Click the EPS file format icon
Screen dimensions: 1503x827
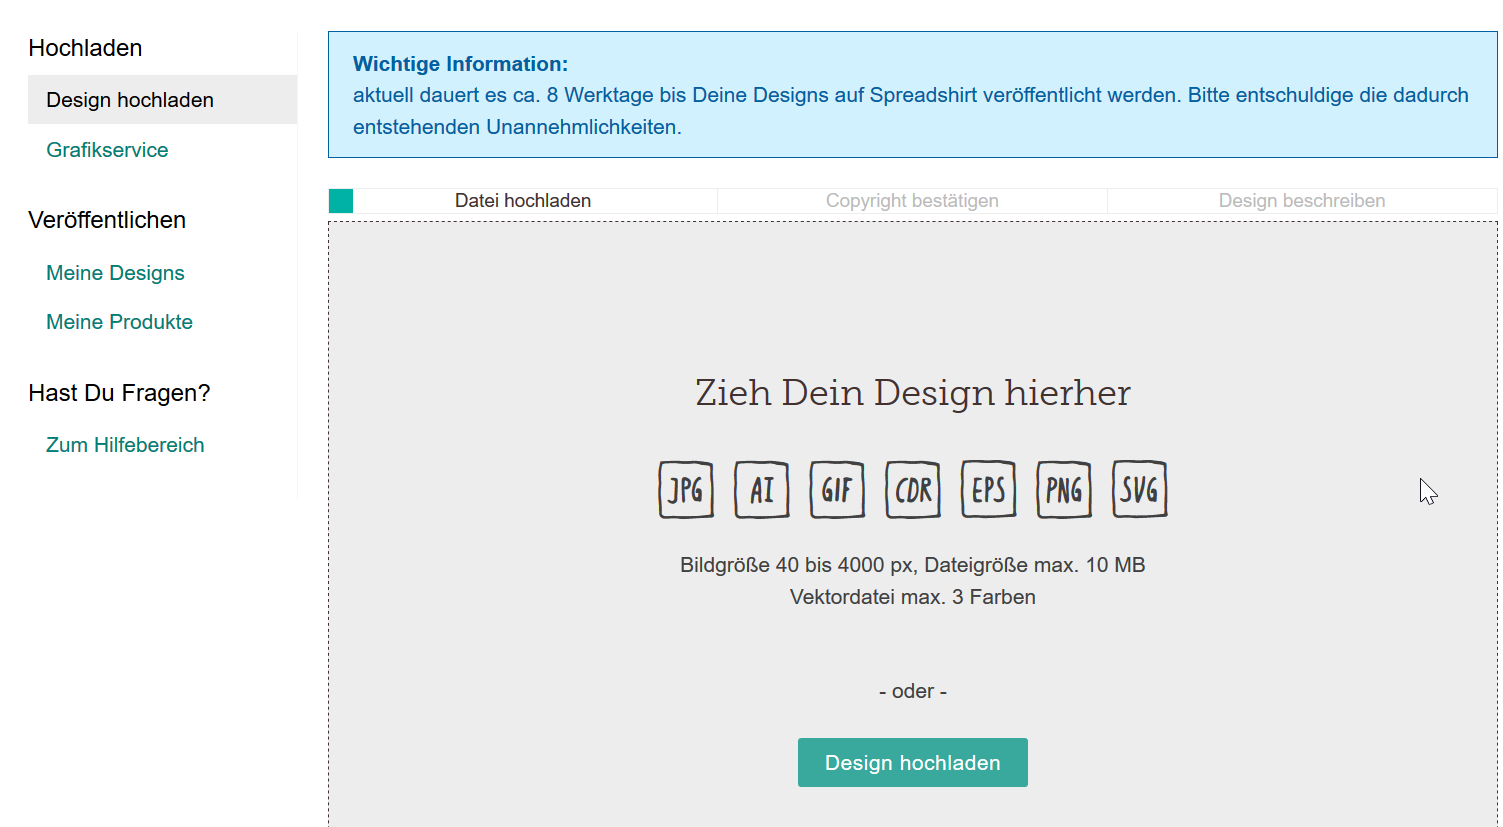(988, 490)
